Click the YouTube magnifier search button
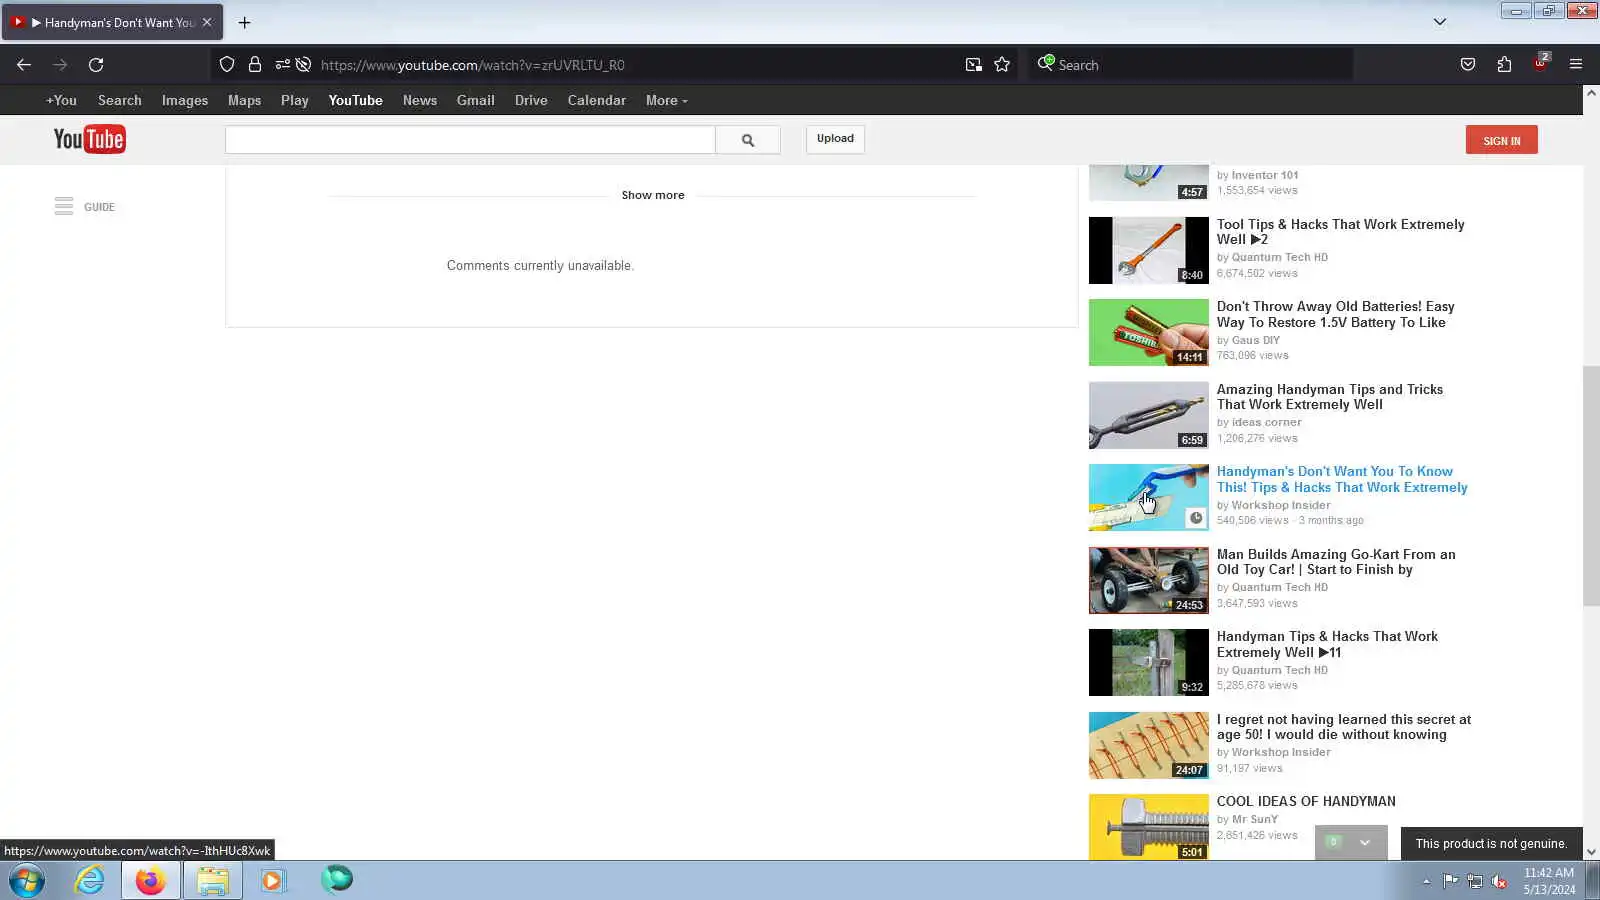 [748, 140]
